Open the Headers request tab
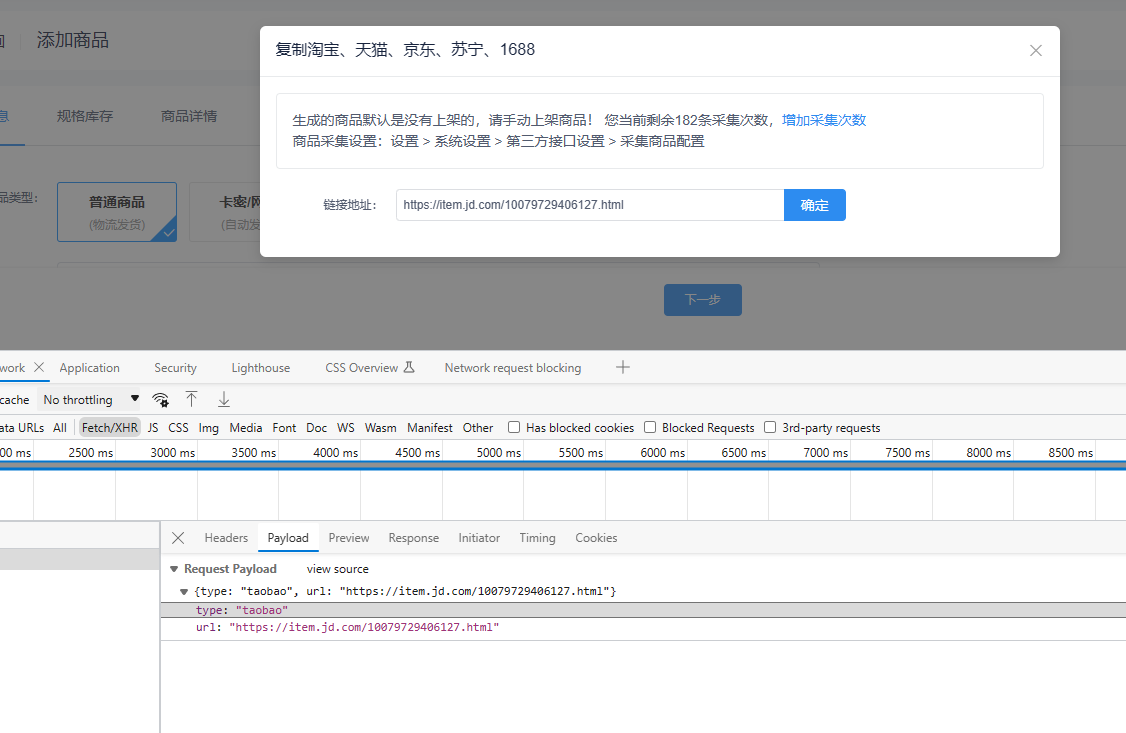Viewport: 1126px width, 733px height. coord(226,538)
